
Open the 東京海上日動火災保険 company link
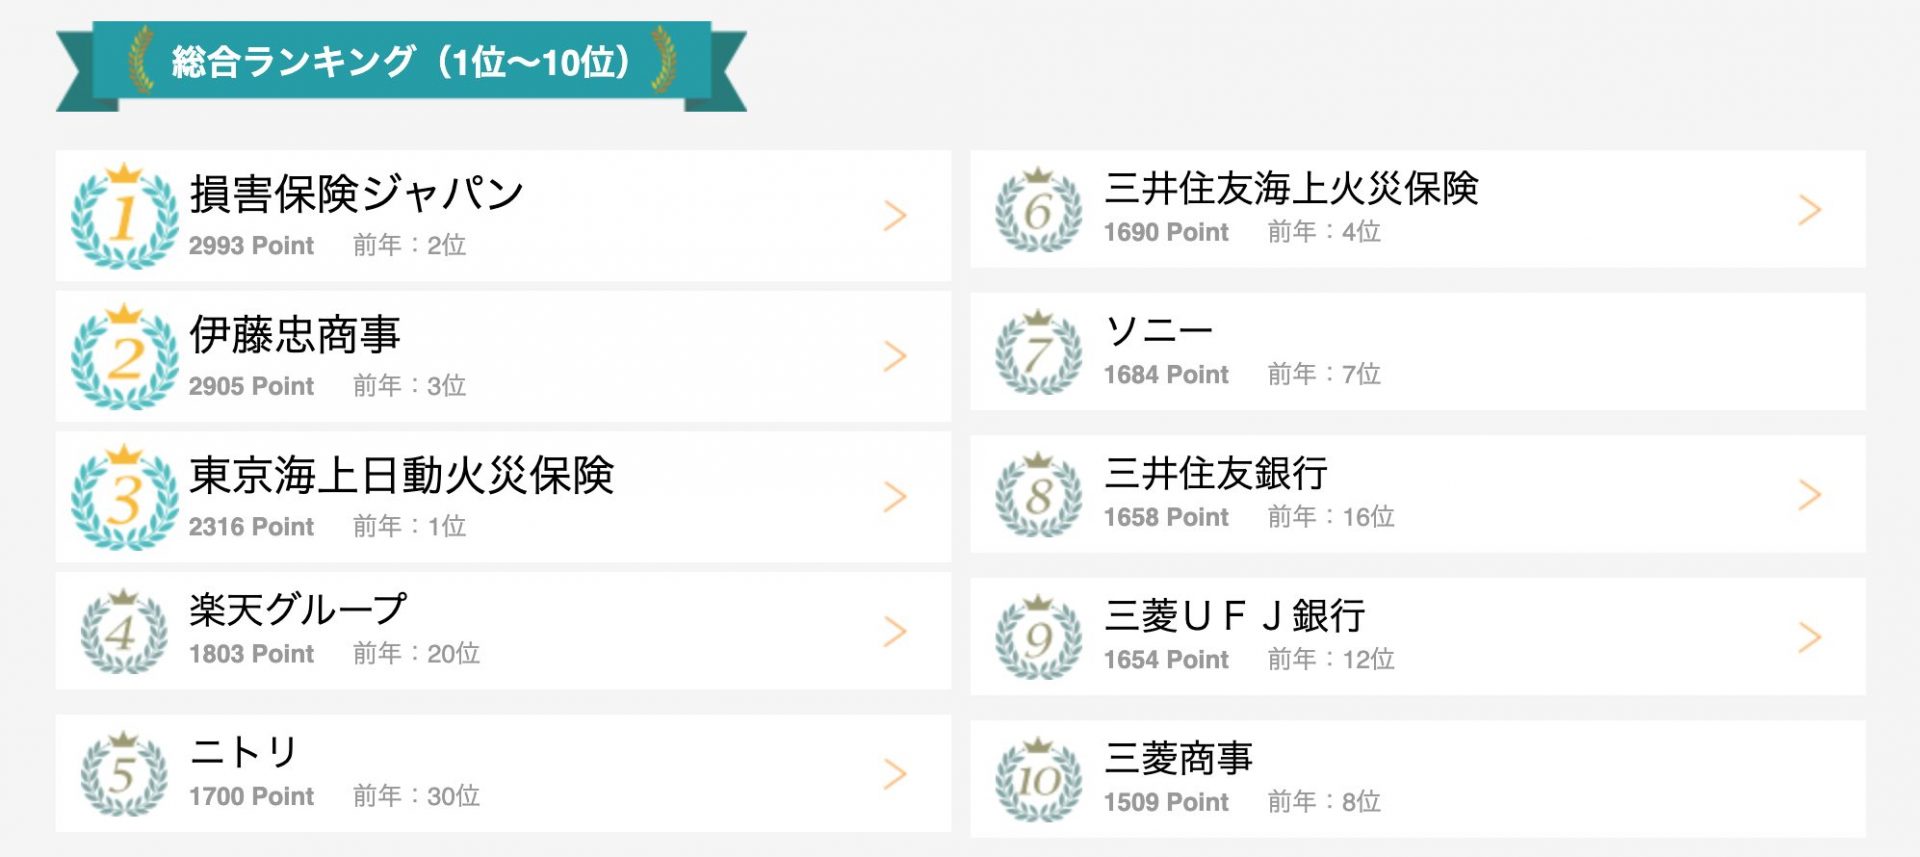point(402,475)
